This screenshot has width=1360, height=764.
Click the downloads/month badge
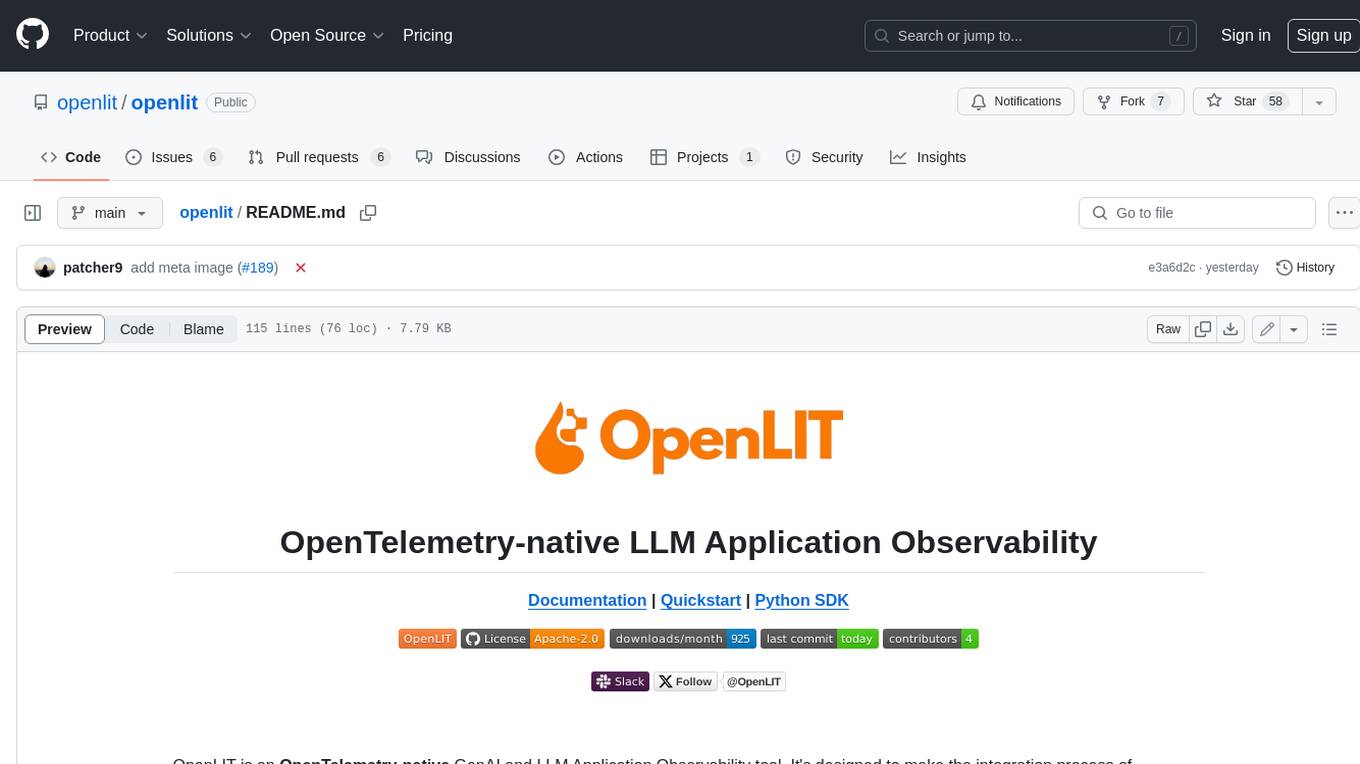pos(682,638)
